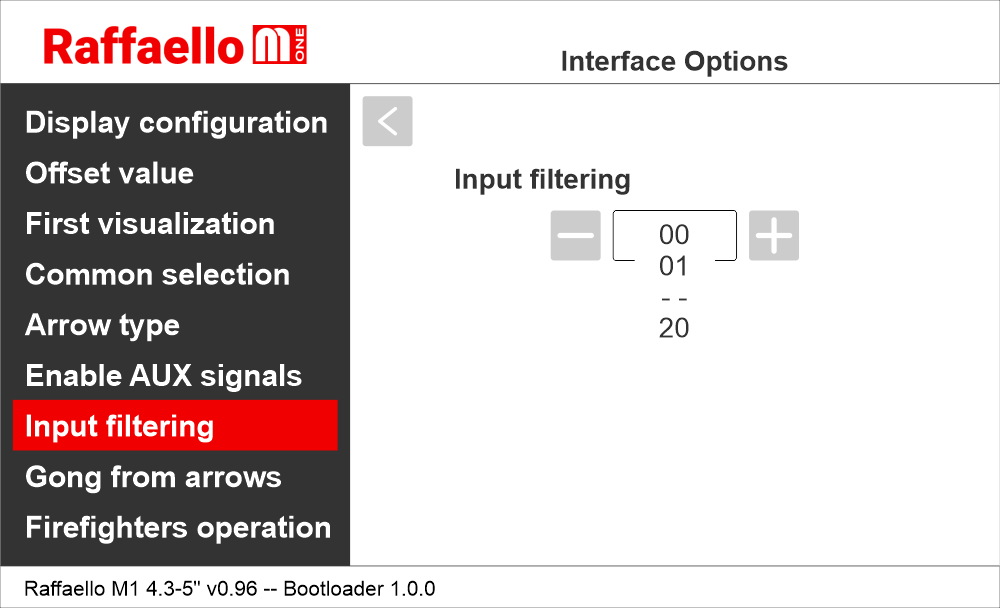Increase input filtering with plus button
1000x608 pixels.
point(774,236)
